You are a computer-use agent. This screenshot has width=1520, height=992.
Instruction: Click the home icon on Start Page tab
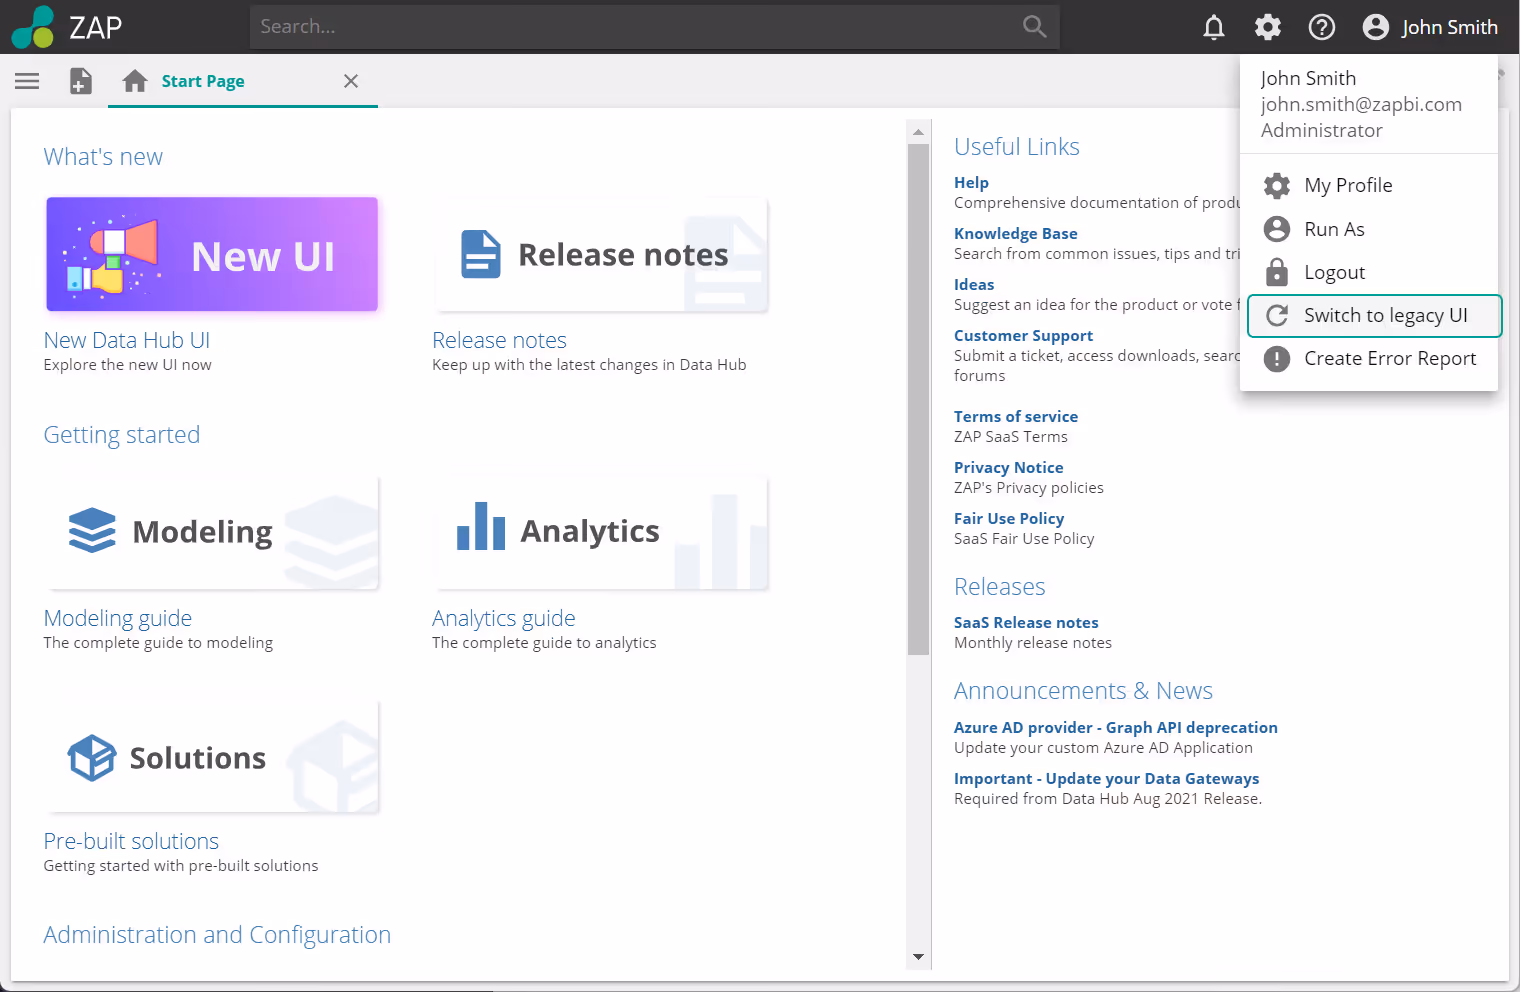tap(135, 81)
